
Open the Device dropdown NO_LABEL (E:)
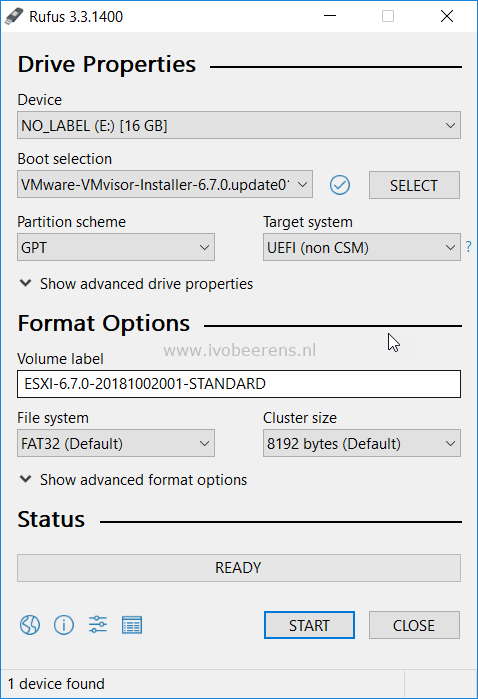coord(239,125)
